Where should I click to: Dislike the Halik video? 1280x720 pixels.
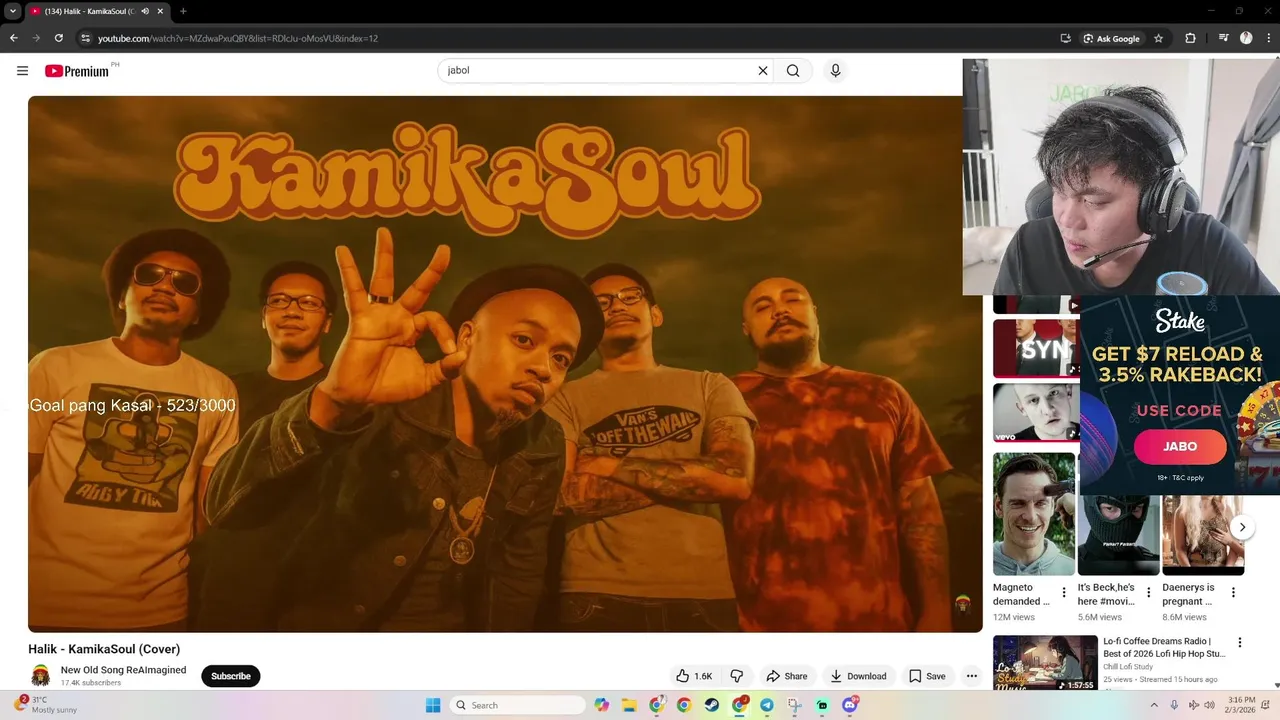[737, 676]
